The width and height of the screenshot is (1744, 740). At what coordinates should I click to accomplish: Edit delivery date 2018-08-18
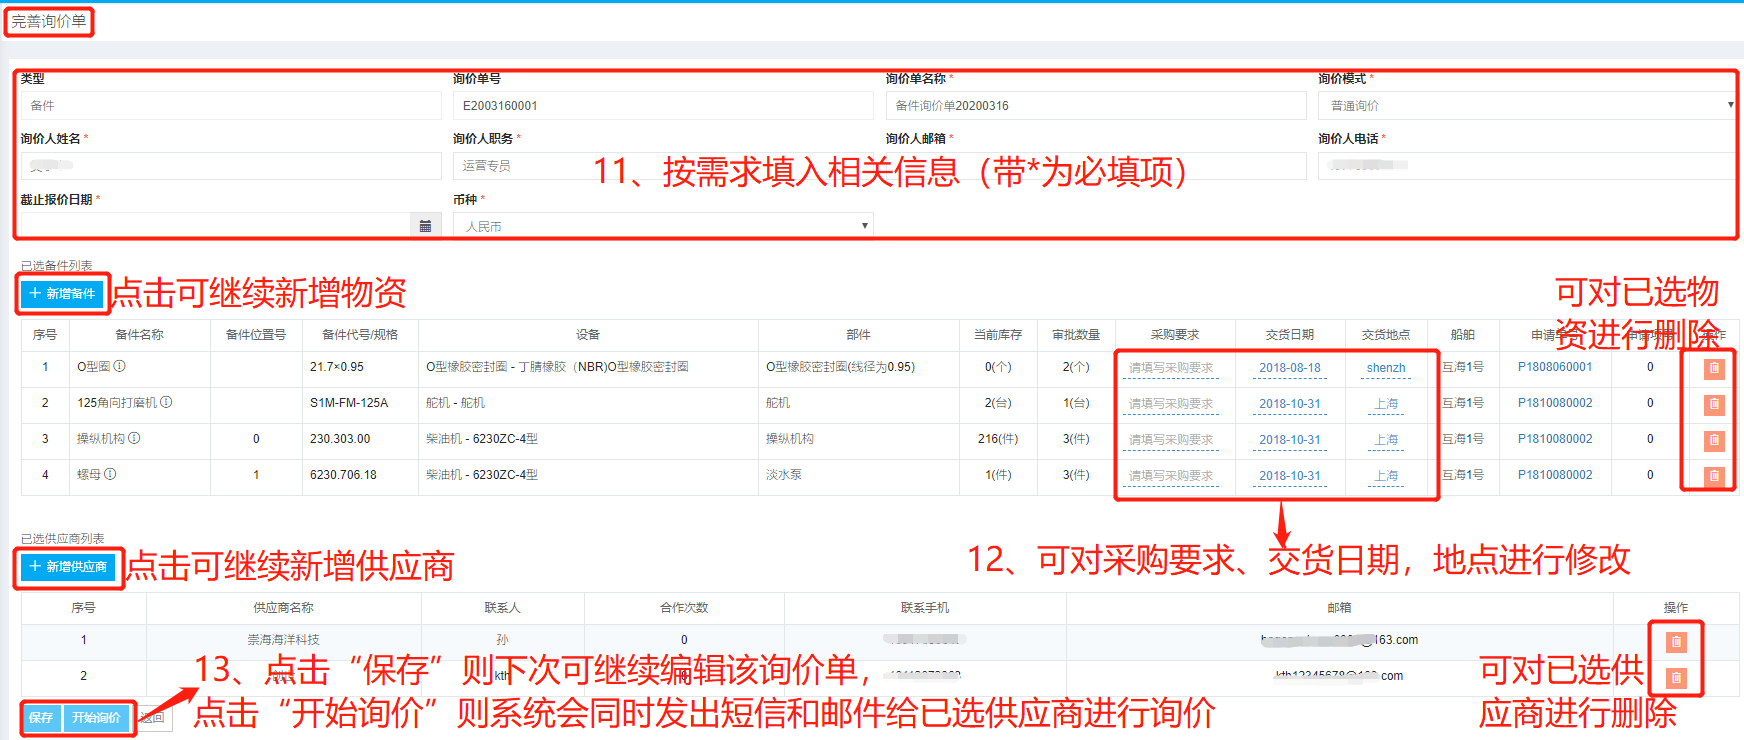(1290, 368)
